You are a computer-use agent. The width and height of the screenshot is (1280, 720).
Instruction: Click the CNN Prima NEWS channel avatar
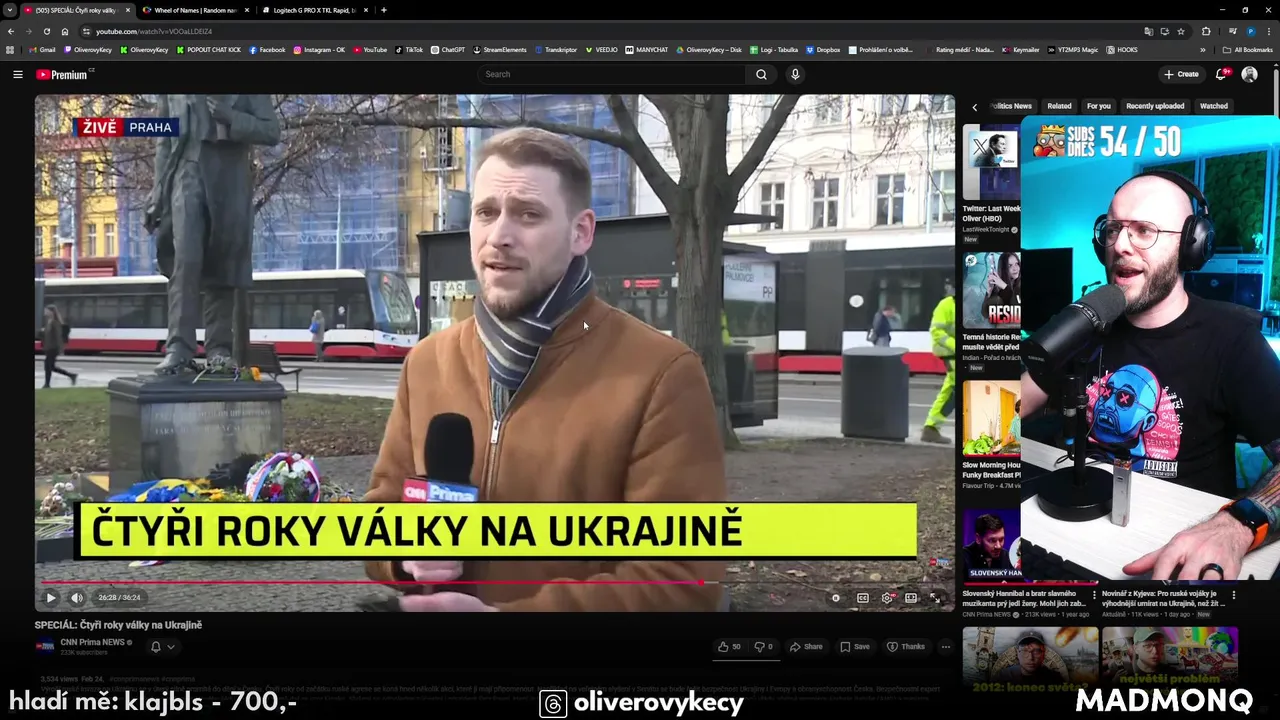click(45, 647)
